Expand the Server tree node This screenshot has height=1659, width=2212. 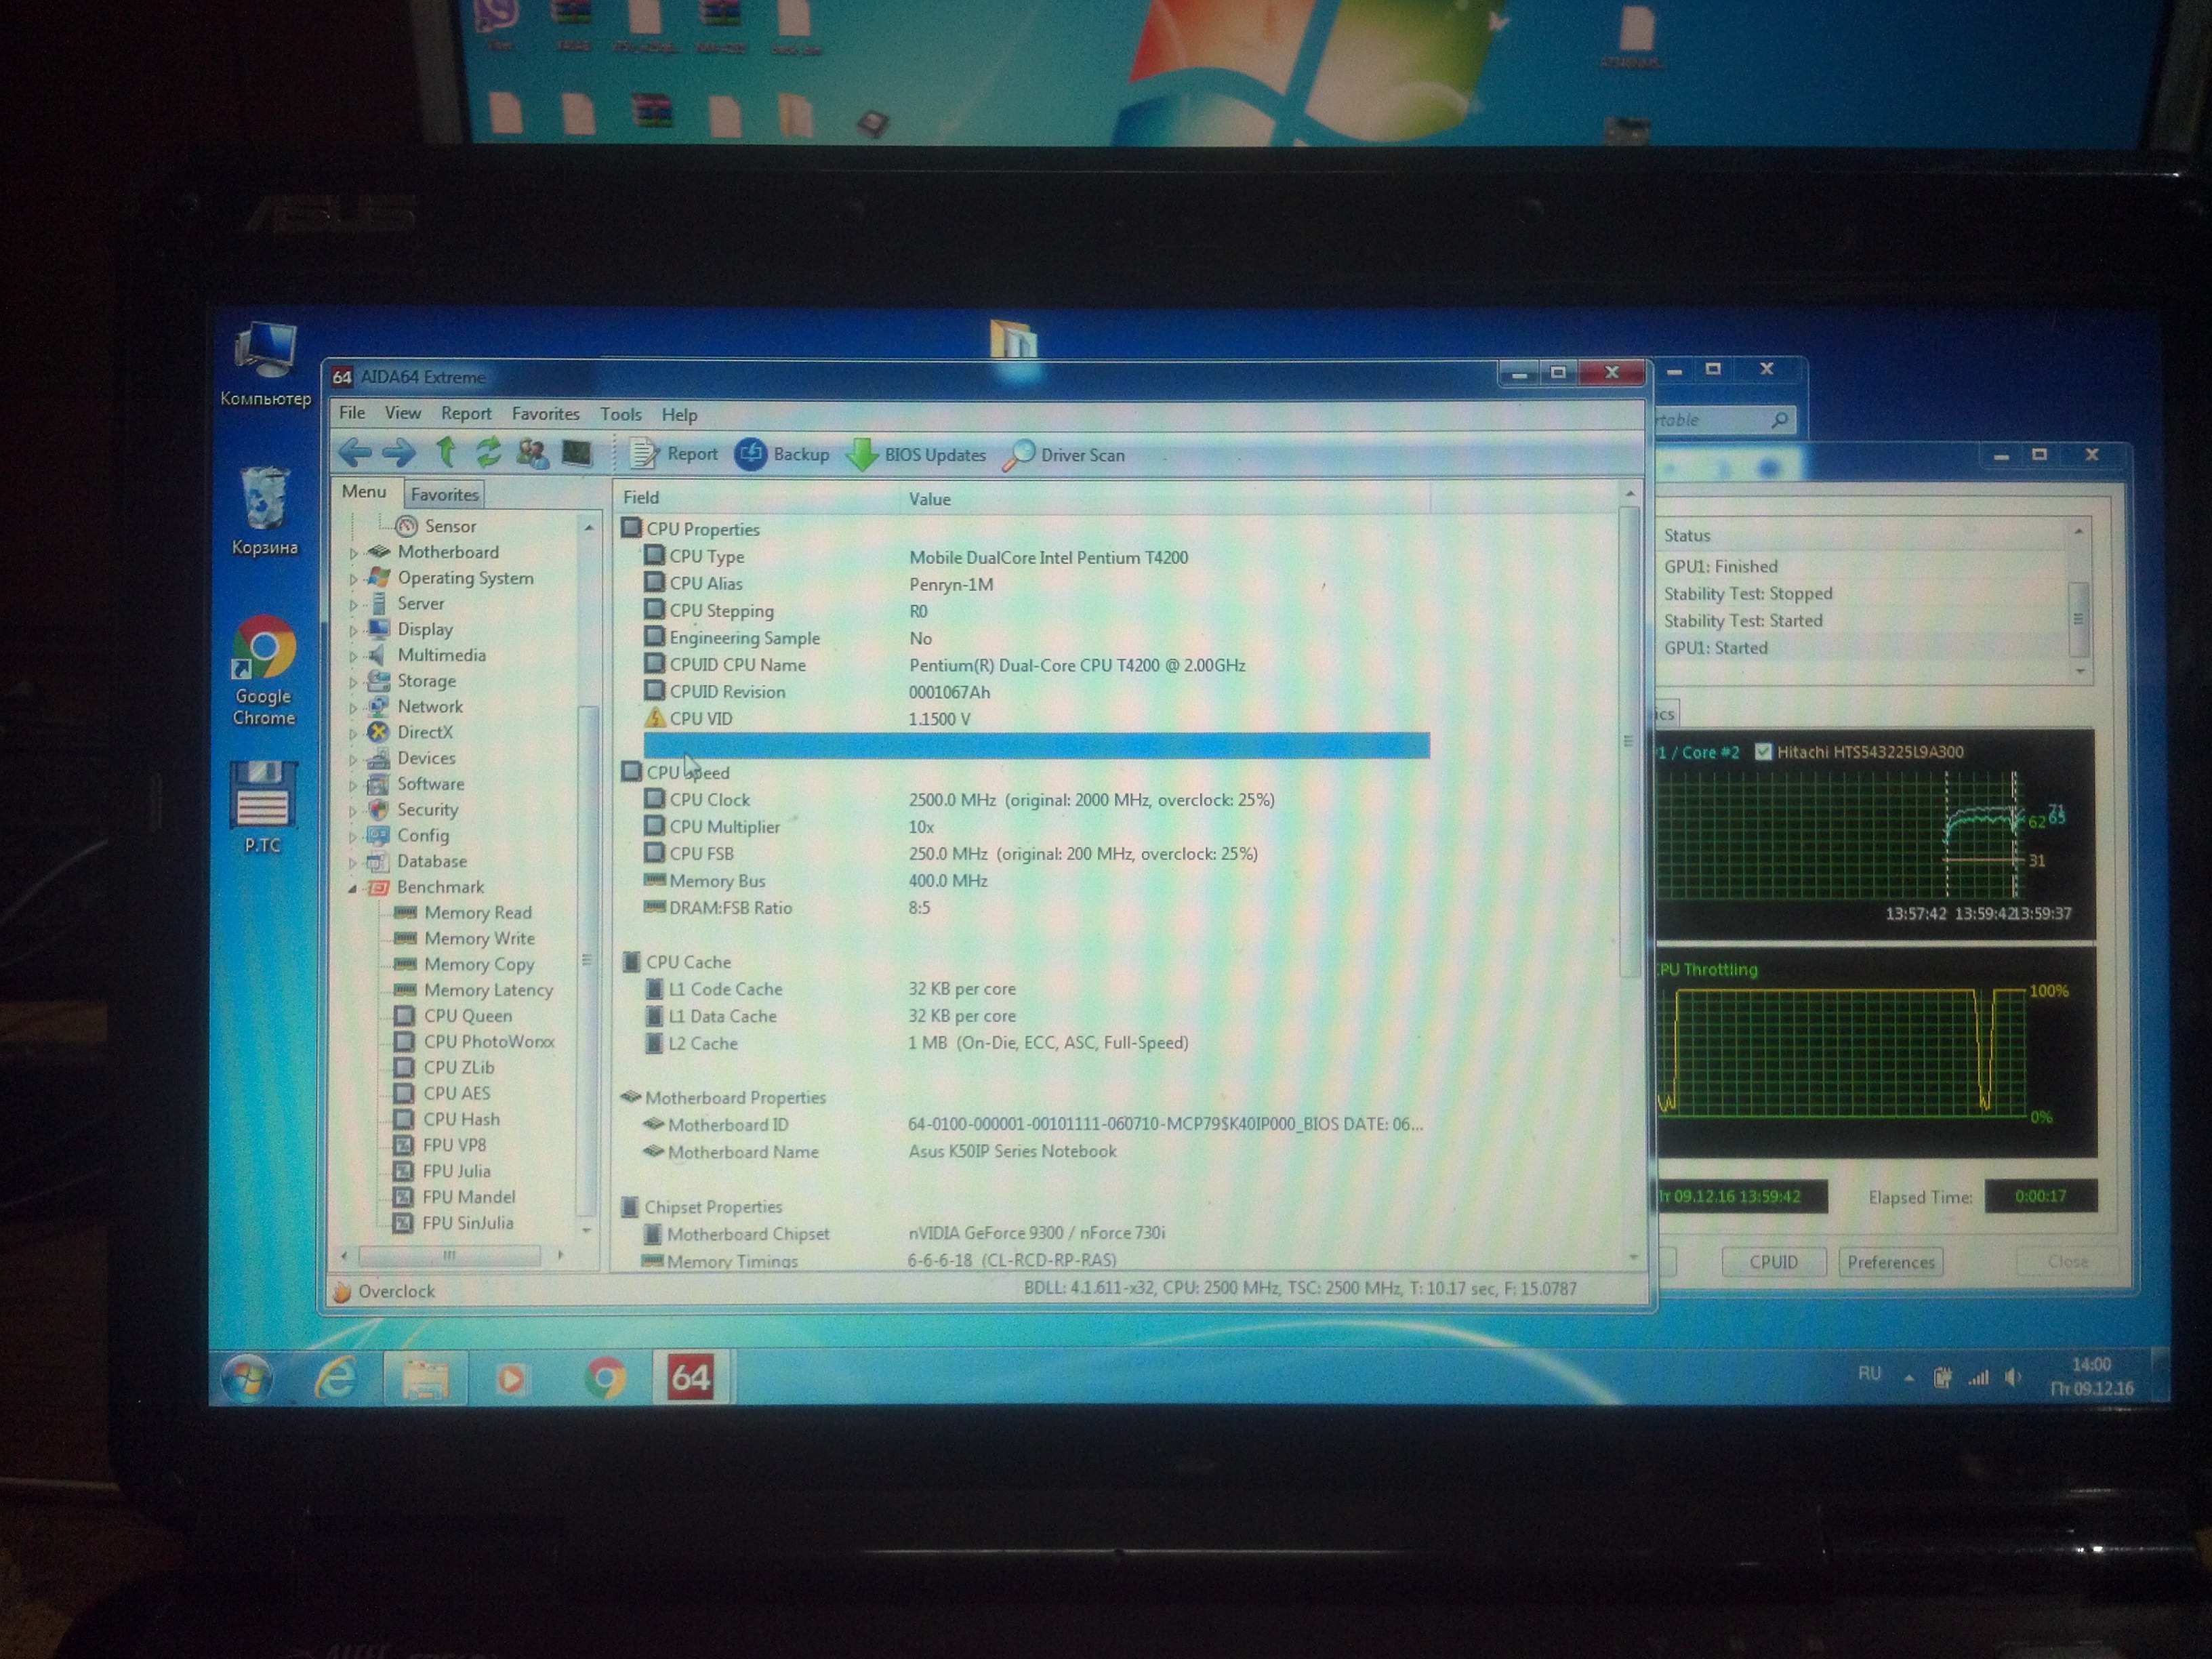click(353, 604)
